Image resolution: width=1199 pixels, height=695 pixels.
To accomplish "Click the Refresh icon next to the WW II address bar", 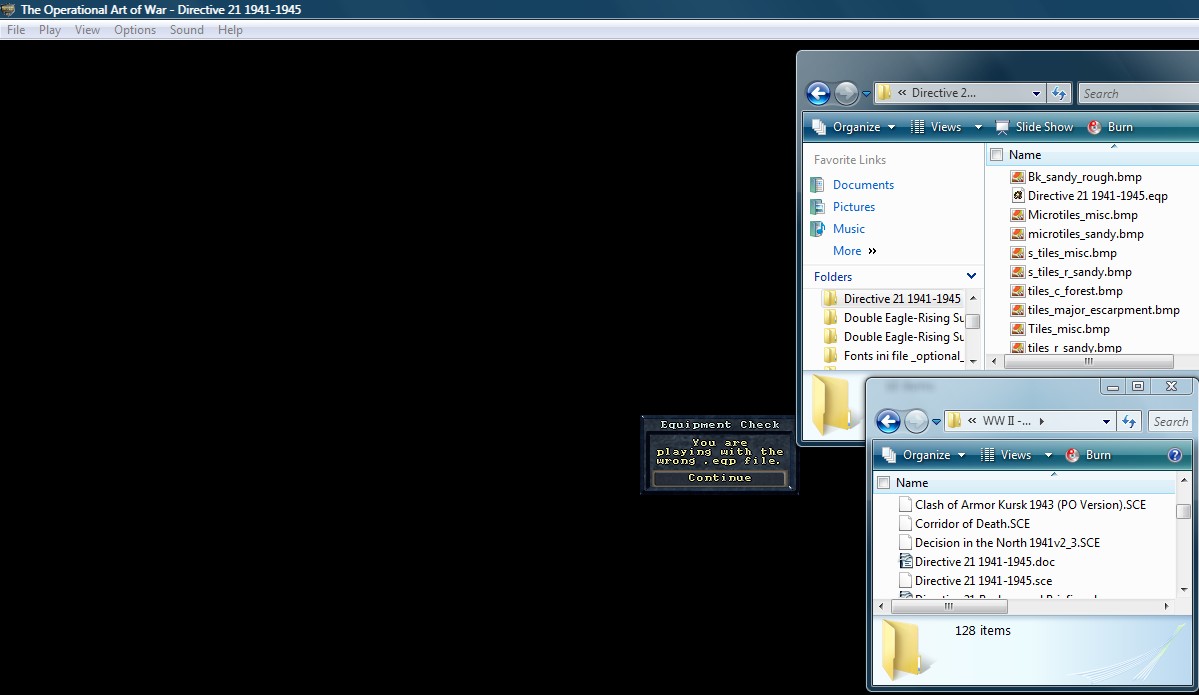I will pyautogui.click(x=1128, y=421).
